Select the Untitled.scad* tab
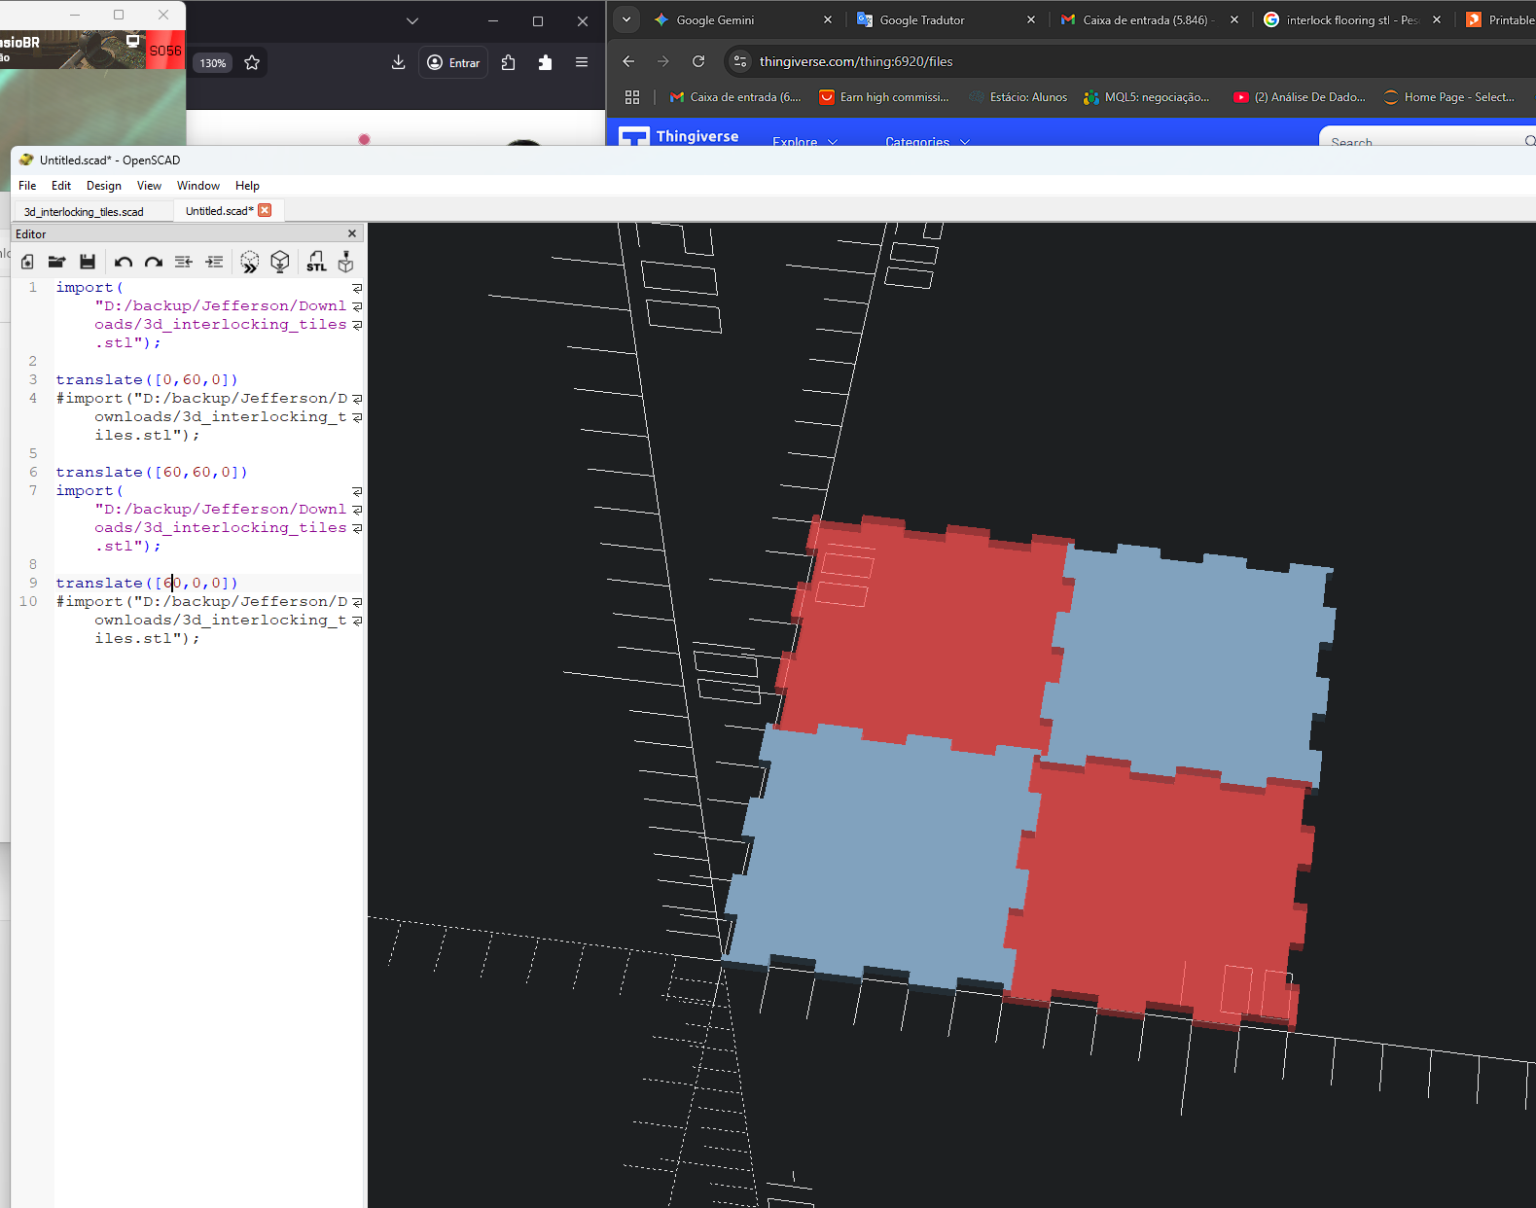The width and height of the screenshot is (1536, 1208). click(x=219, y=211)
